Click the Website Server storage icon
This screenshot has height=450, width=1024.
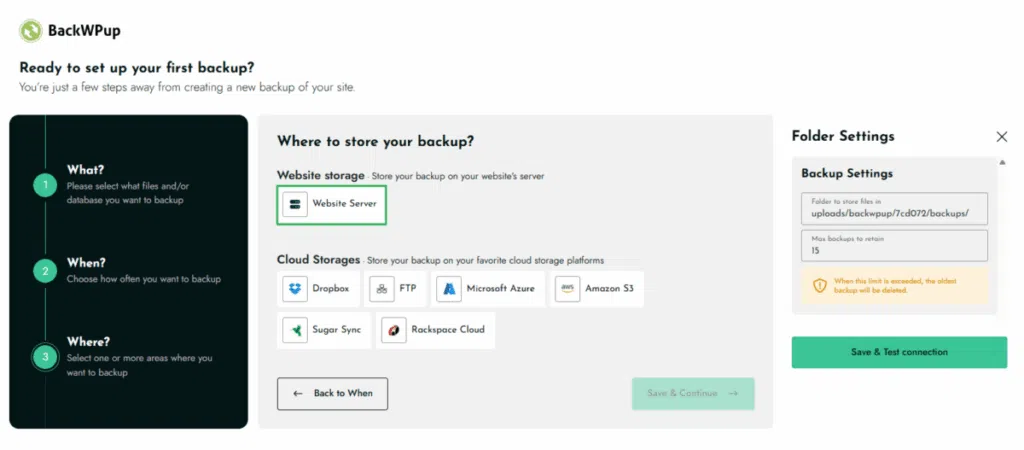[x=295, y=204]
